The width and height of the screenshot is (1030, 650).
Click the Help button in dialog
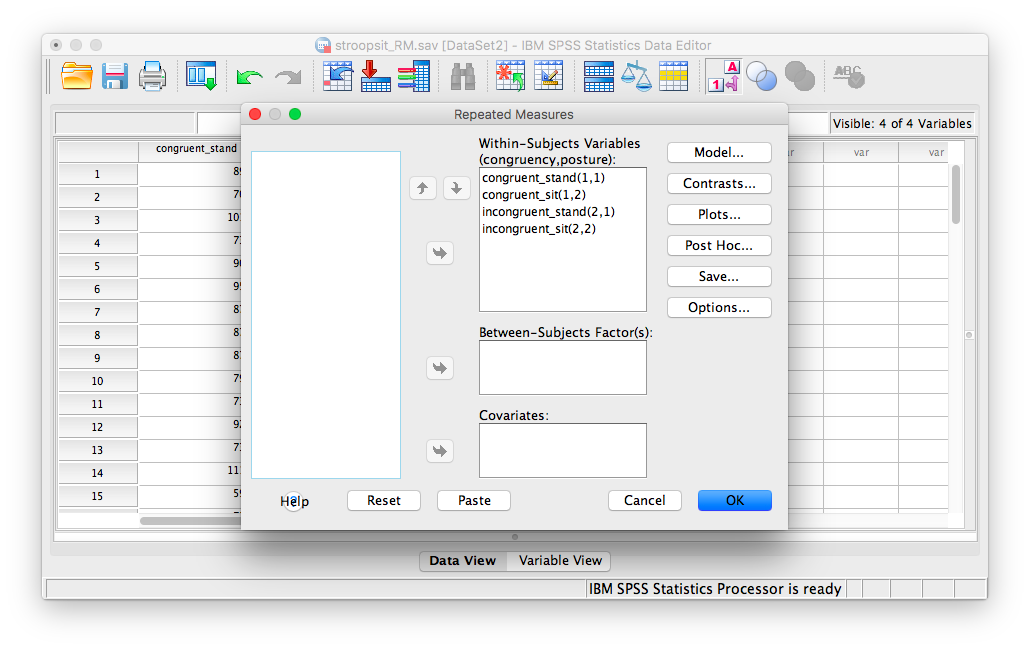(x=294, y=502)
